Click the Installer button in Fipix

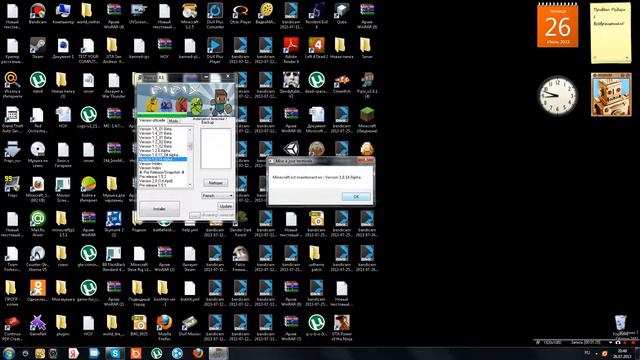tap(159, 209)
